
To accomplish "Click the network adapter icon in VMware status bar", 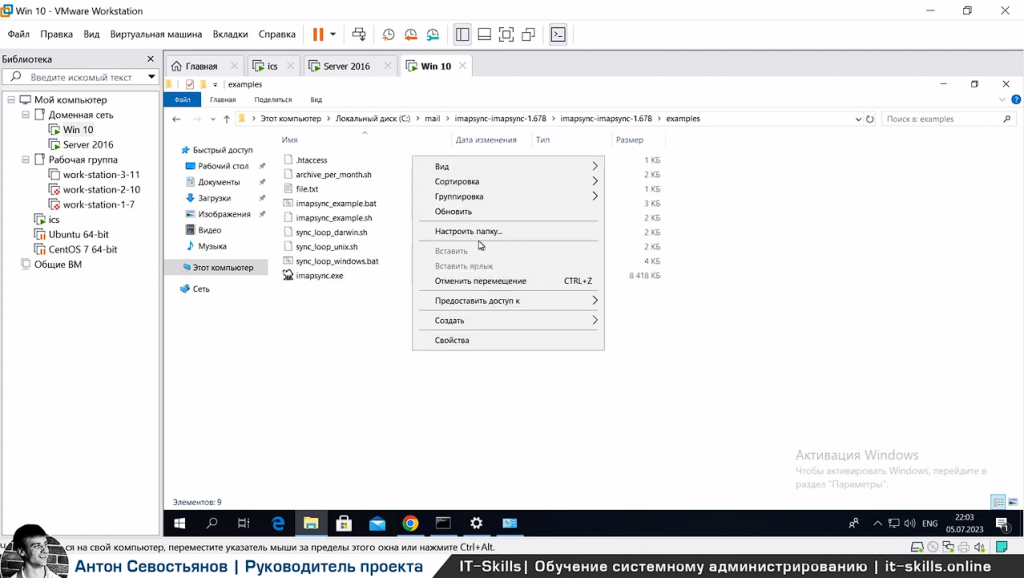I will [948, 547].
